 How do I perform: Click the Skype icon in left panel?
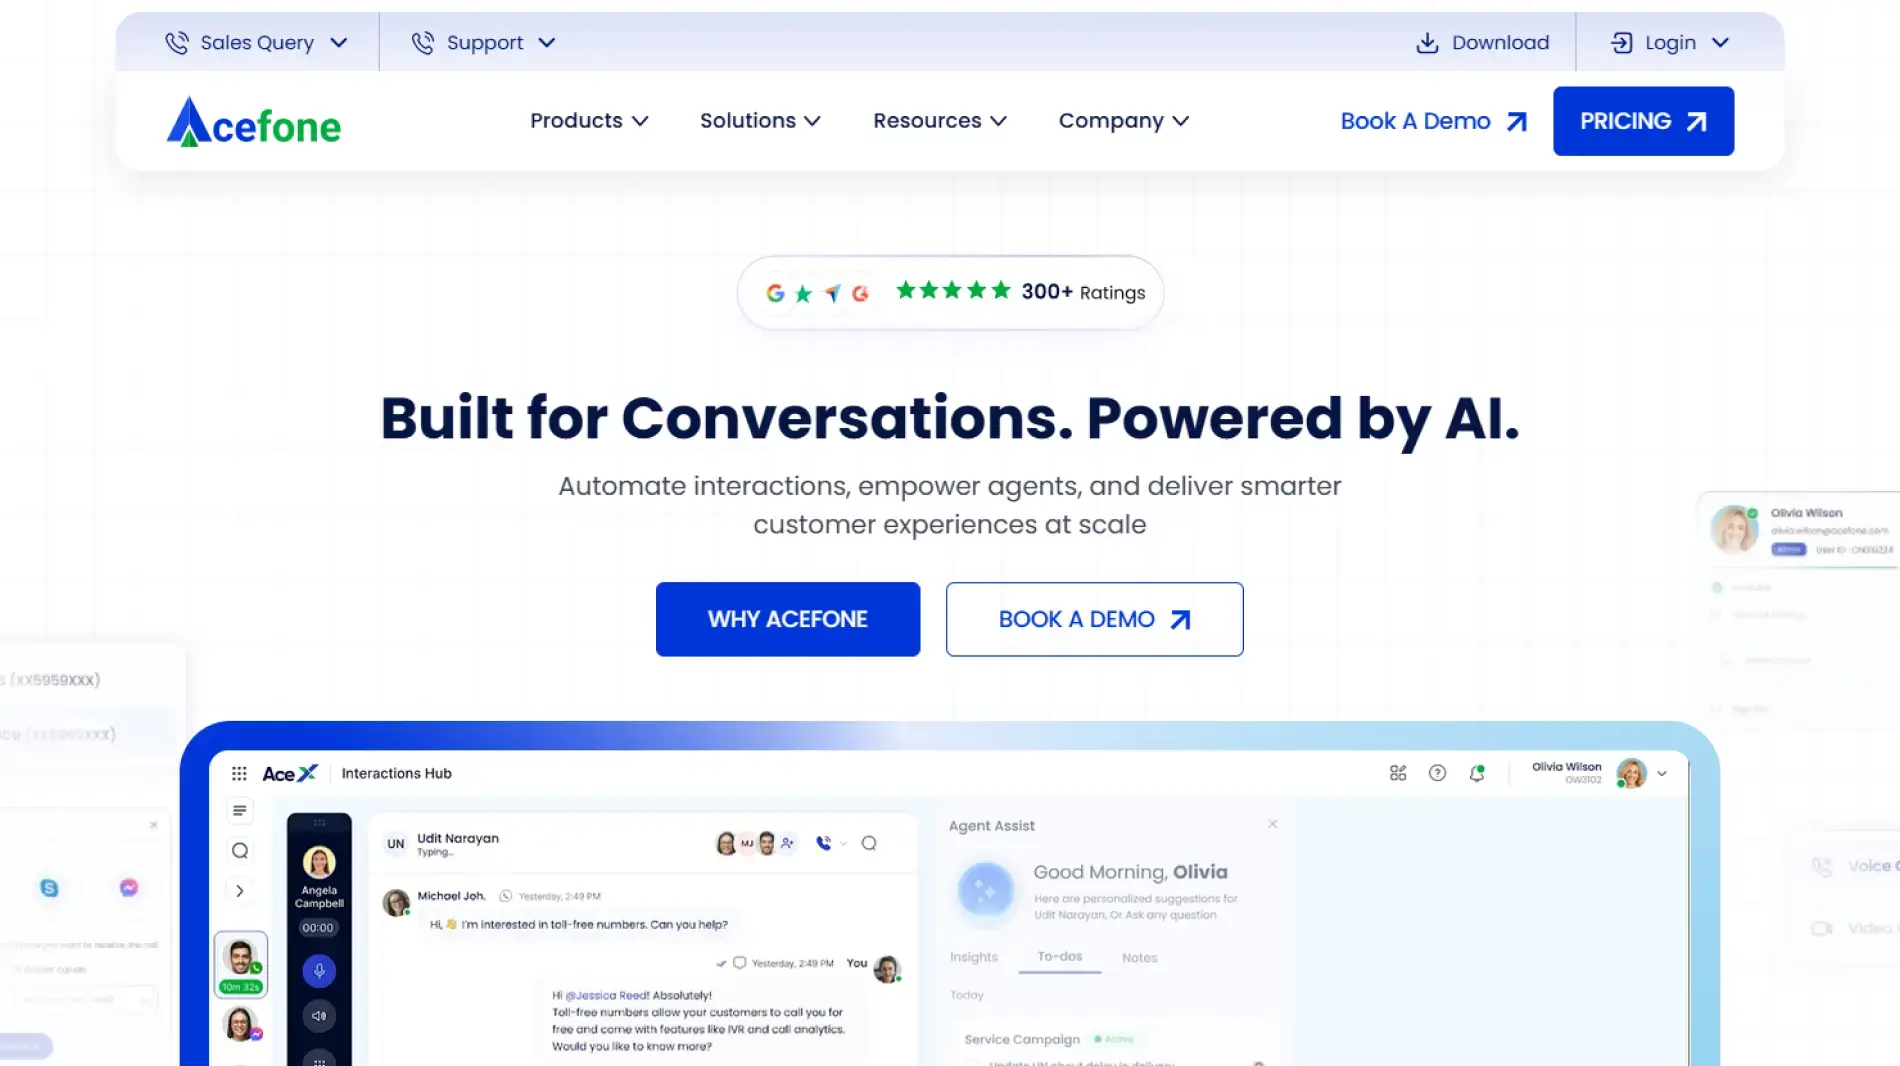49,888
